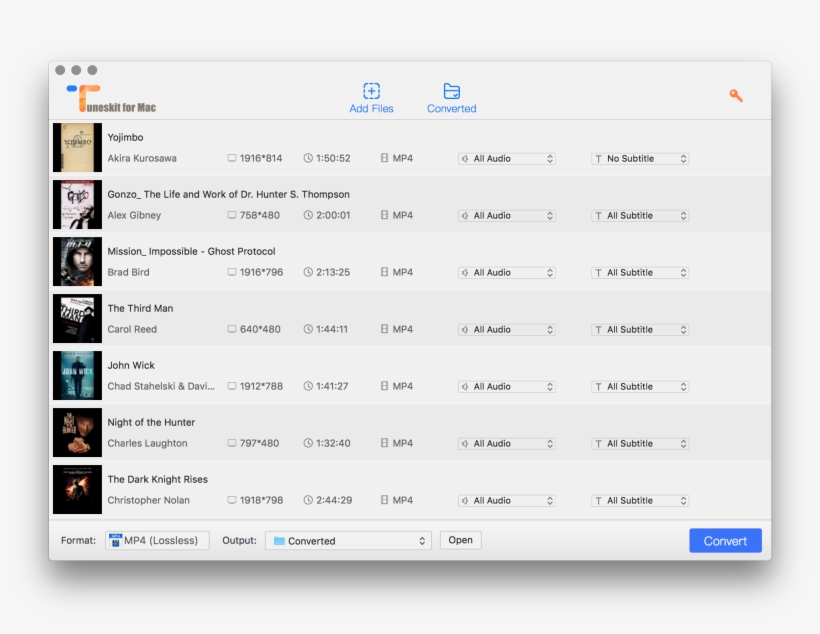Expand the All Subtitle dropdown for John Wick
Viewport: 820px width, 634px height.
click(x=639, y=386)
